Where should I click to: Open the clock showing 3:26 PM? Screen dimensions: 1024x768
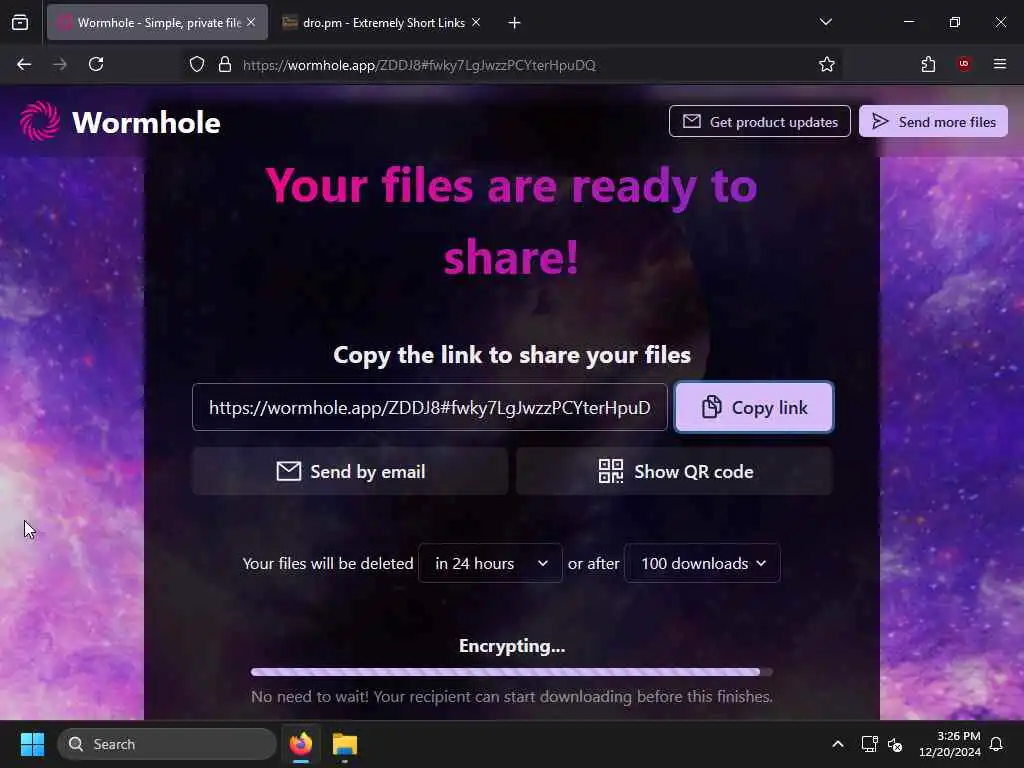pyautogui.click(x=950, y=744)
